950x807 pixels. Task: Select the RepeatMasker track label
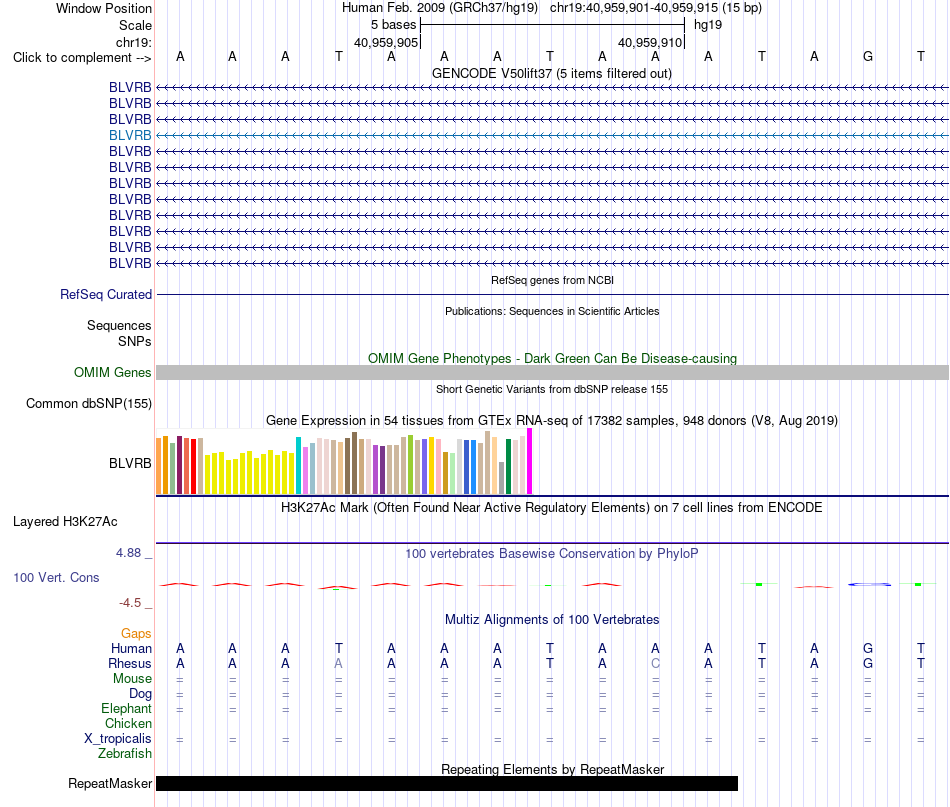click(110, 783)
